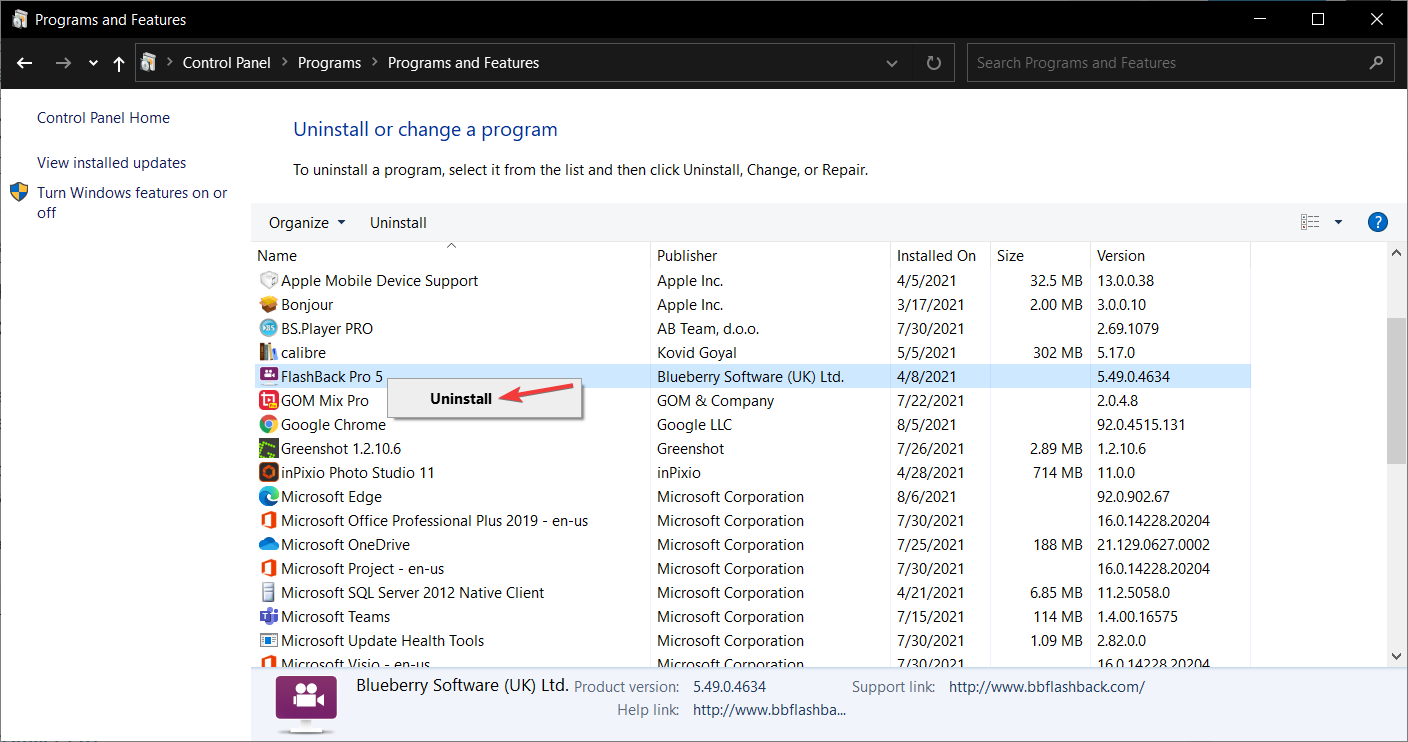Select the Microsoft OneDrive row name

tap(345, 545)
